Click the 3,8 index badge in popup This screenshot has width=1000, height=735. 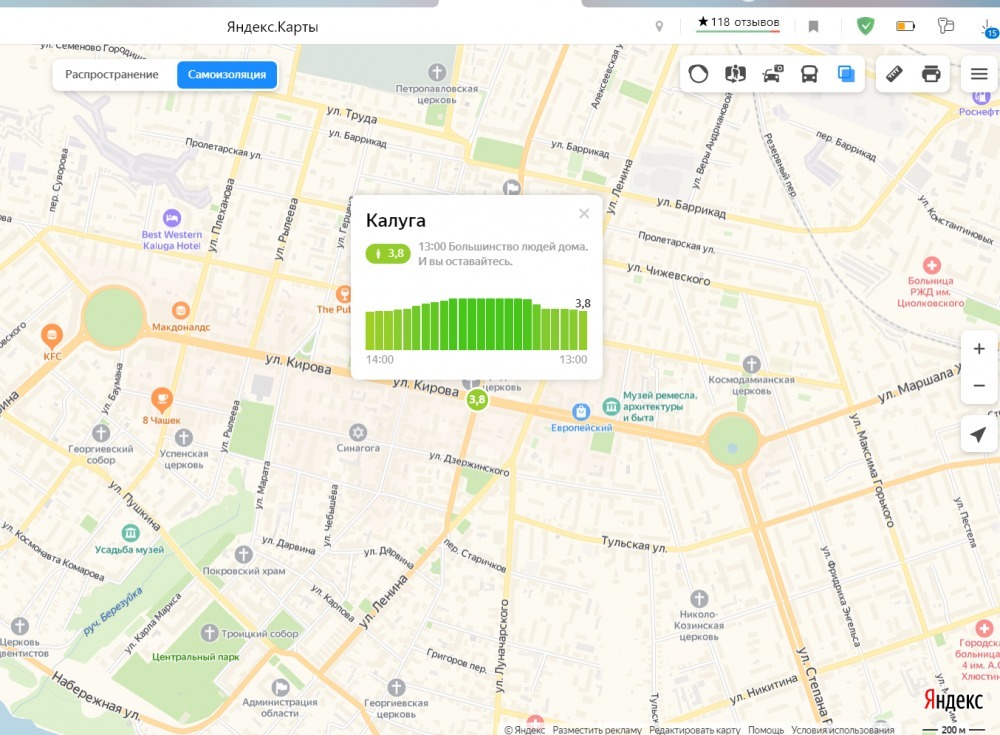[x=388, y=253]
